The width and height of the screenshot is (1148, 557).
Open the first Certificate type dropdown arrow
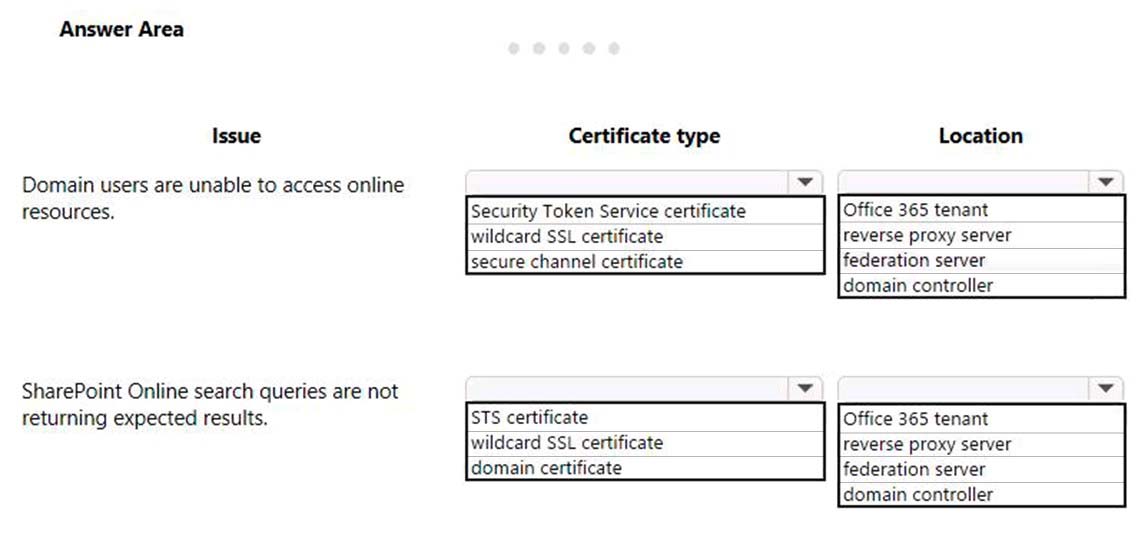(805, 182)
